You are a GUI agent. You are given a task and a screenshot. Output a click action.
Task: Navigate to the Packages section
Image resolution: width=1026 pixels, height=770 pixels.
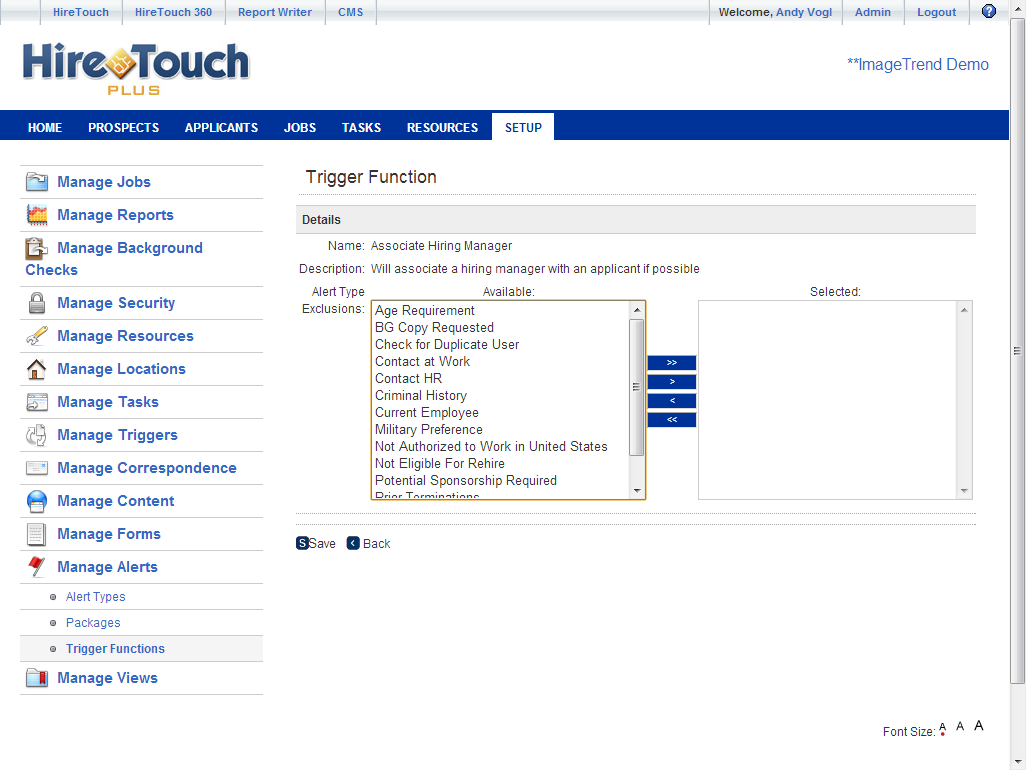click(x=93, y=622)
